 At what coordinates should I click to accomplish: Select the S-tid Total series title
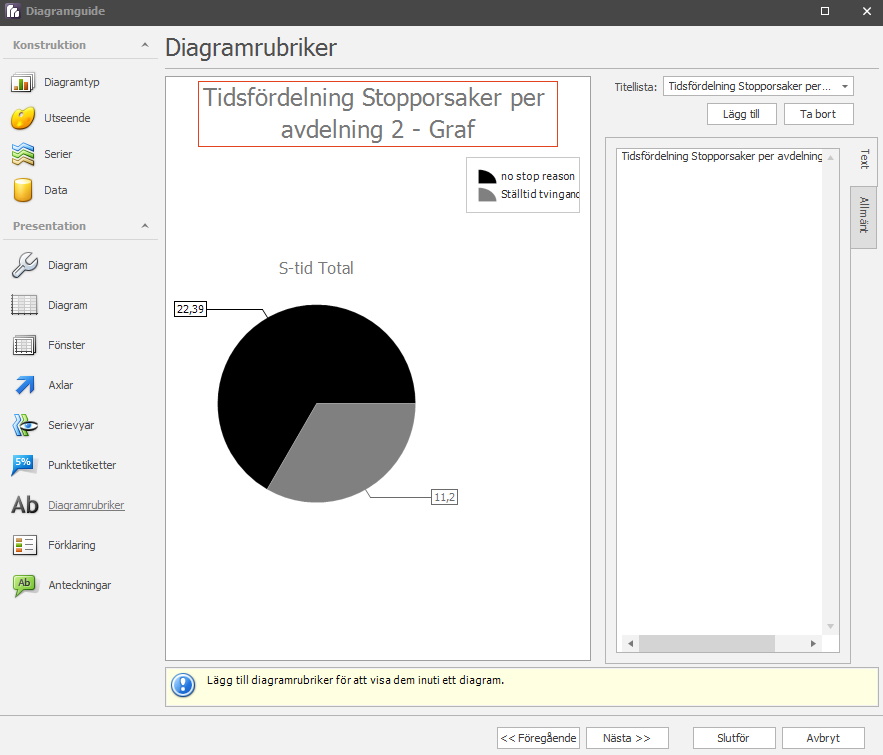point(316,268)
